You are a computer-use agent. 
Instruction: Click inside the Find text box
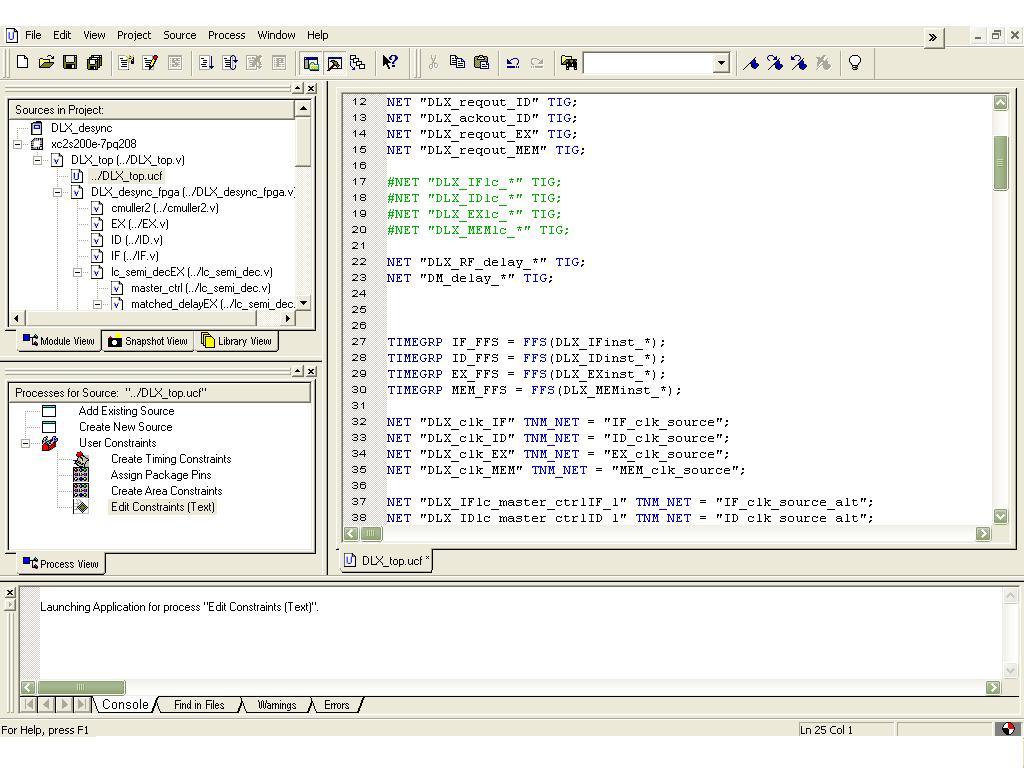[647, 63]
